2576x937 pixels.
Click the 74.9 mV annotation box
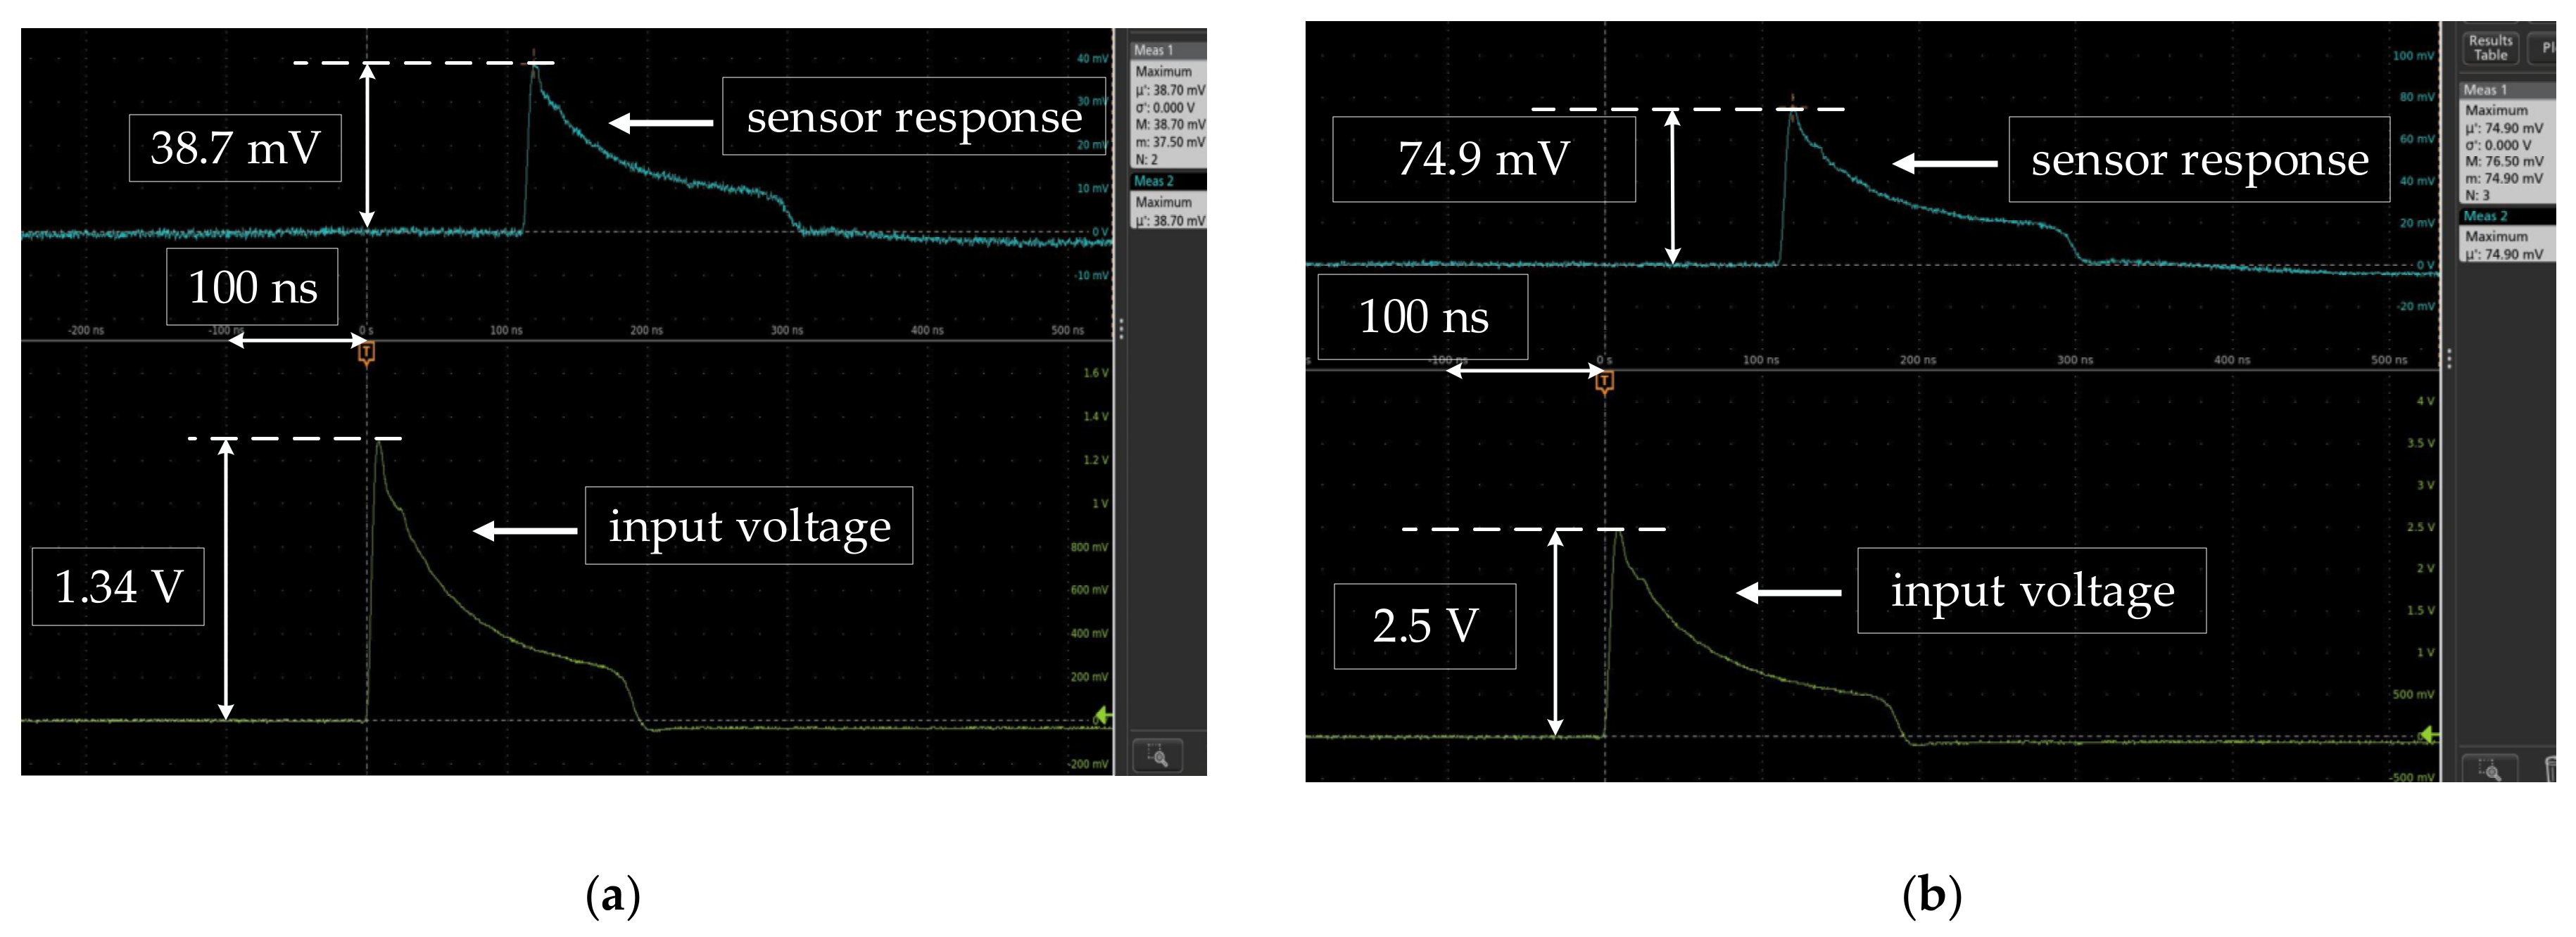click(1483, 159)
